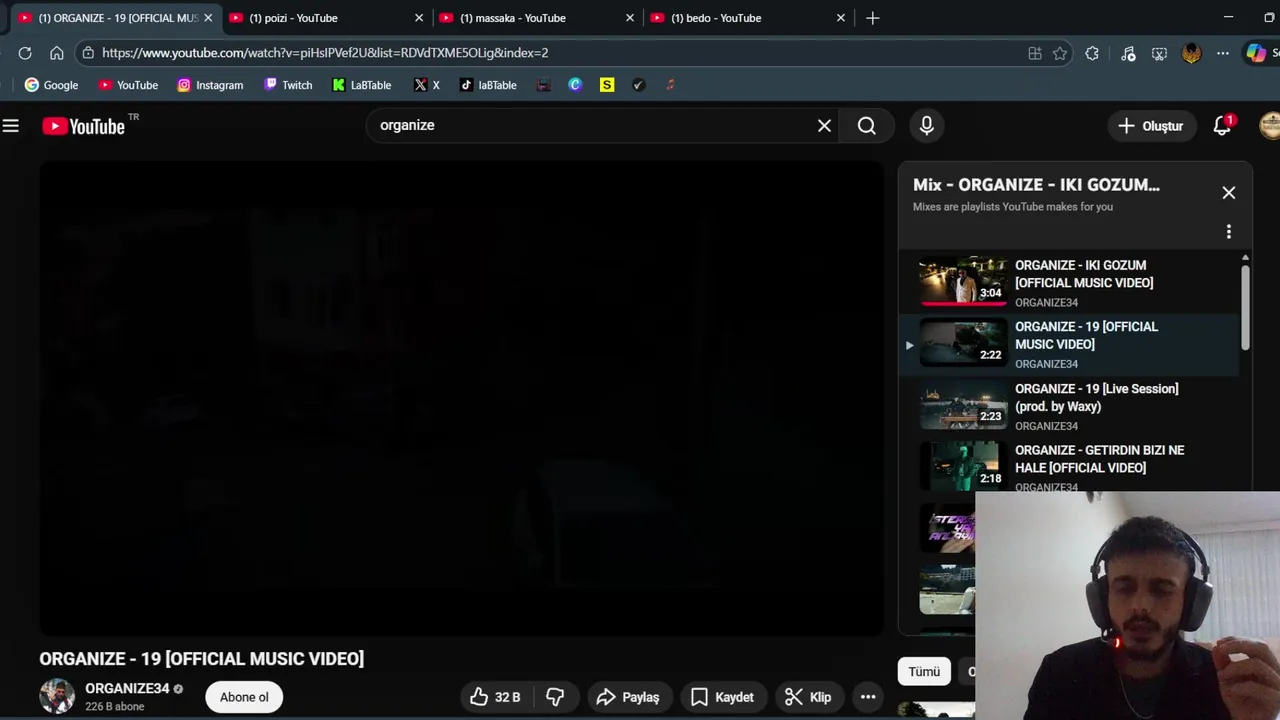Viewport: 1280px width, 720px height.
Task: Open the Mix playlist three-dot options
Action: (x=1229, y=232)
